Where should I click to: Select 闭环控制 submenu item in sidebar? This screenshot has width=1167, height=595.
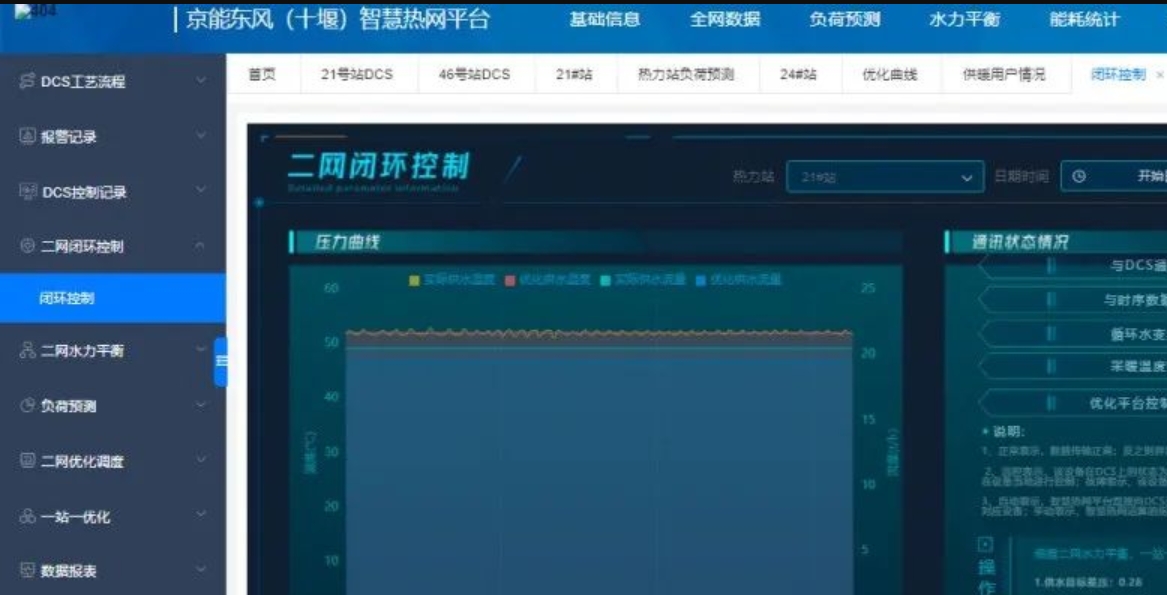[x=112, y=299]
